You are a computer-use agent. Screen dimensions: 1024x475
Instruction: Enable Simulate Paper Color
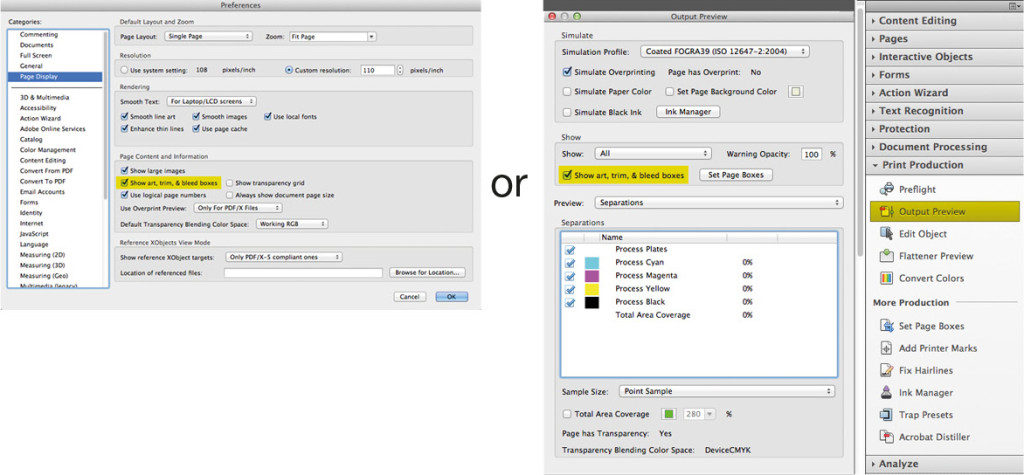click(x=567, y=91)
